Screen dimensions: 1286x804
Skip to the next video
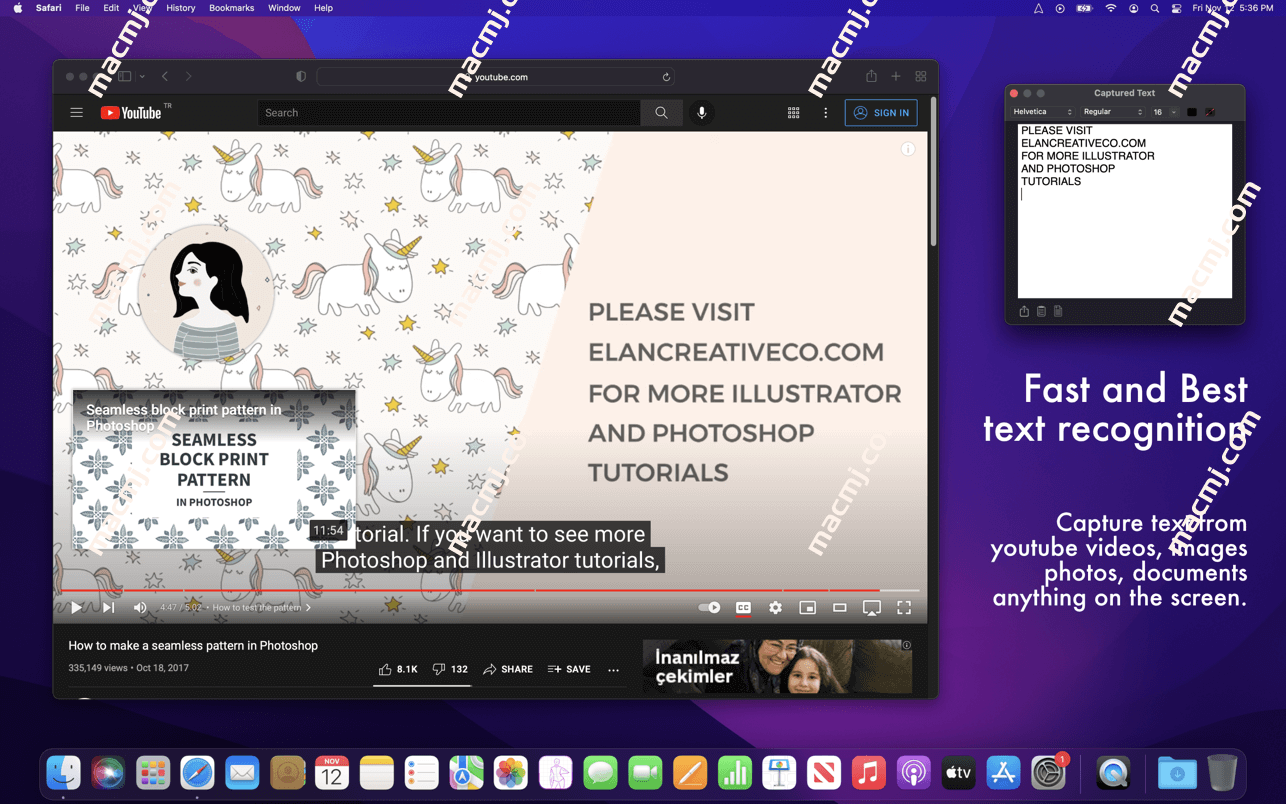[x=108, y=607]
